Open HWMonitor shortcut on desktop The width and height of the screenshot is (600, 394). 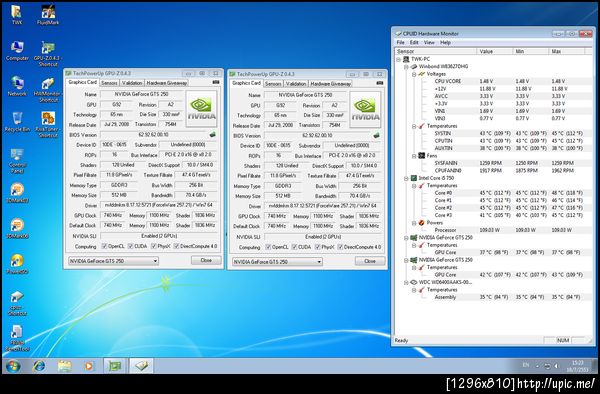48,90
